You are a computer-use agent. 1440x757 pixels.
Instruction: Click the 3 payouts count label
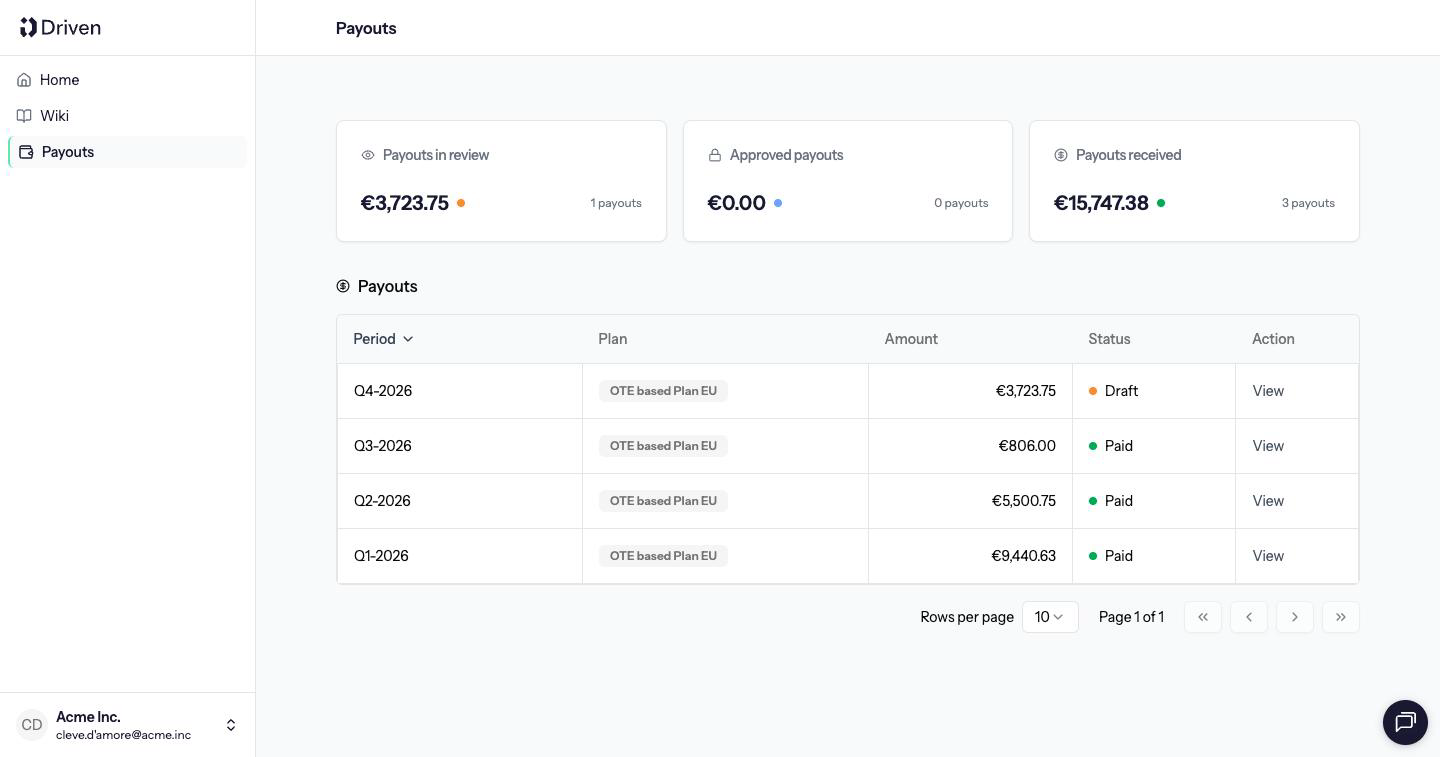[1308, 203]
